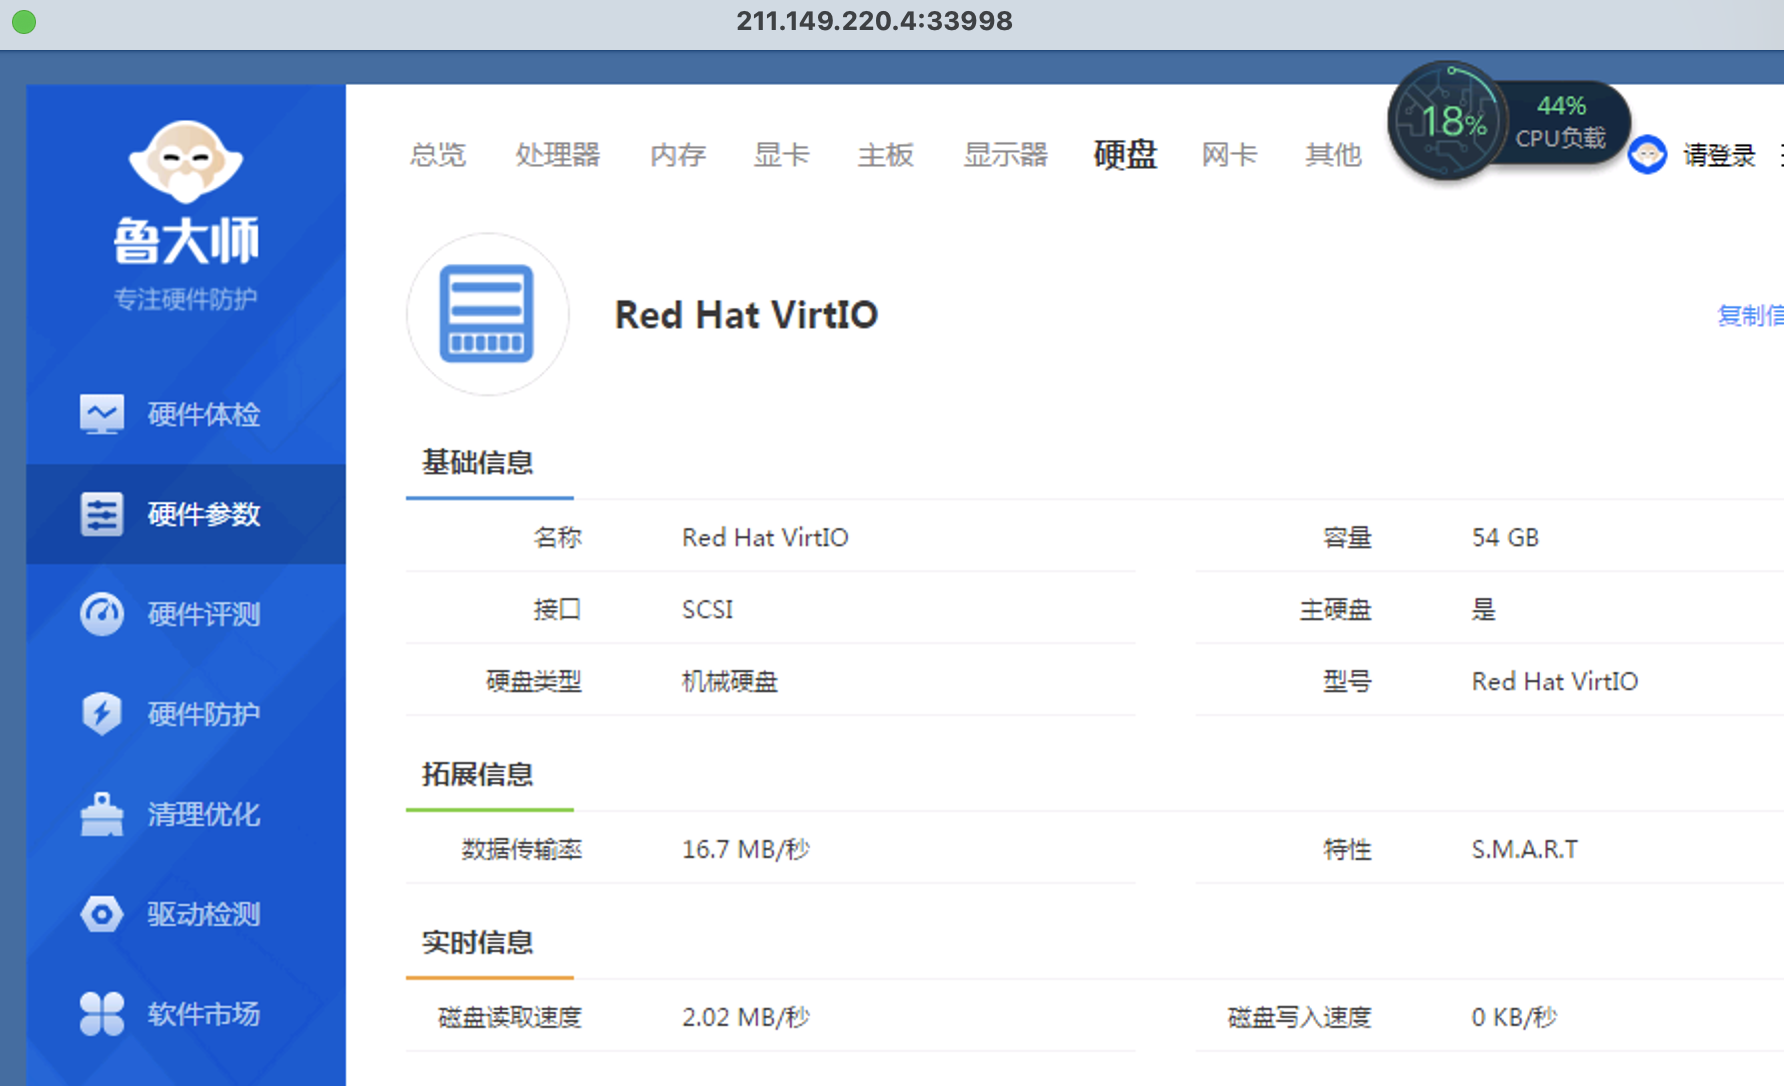This screenshot has height=1086, width=1784.
Task: Click the disk type value 机械硬盘
Action: (730, 682)
